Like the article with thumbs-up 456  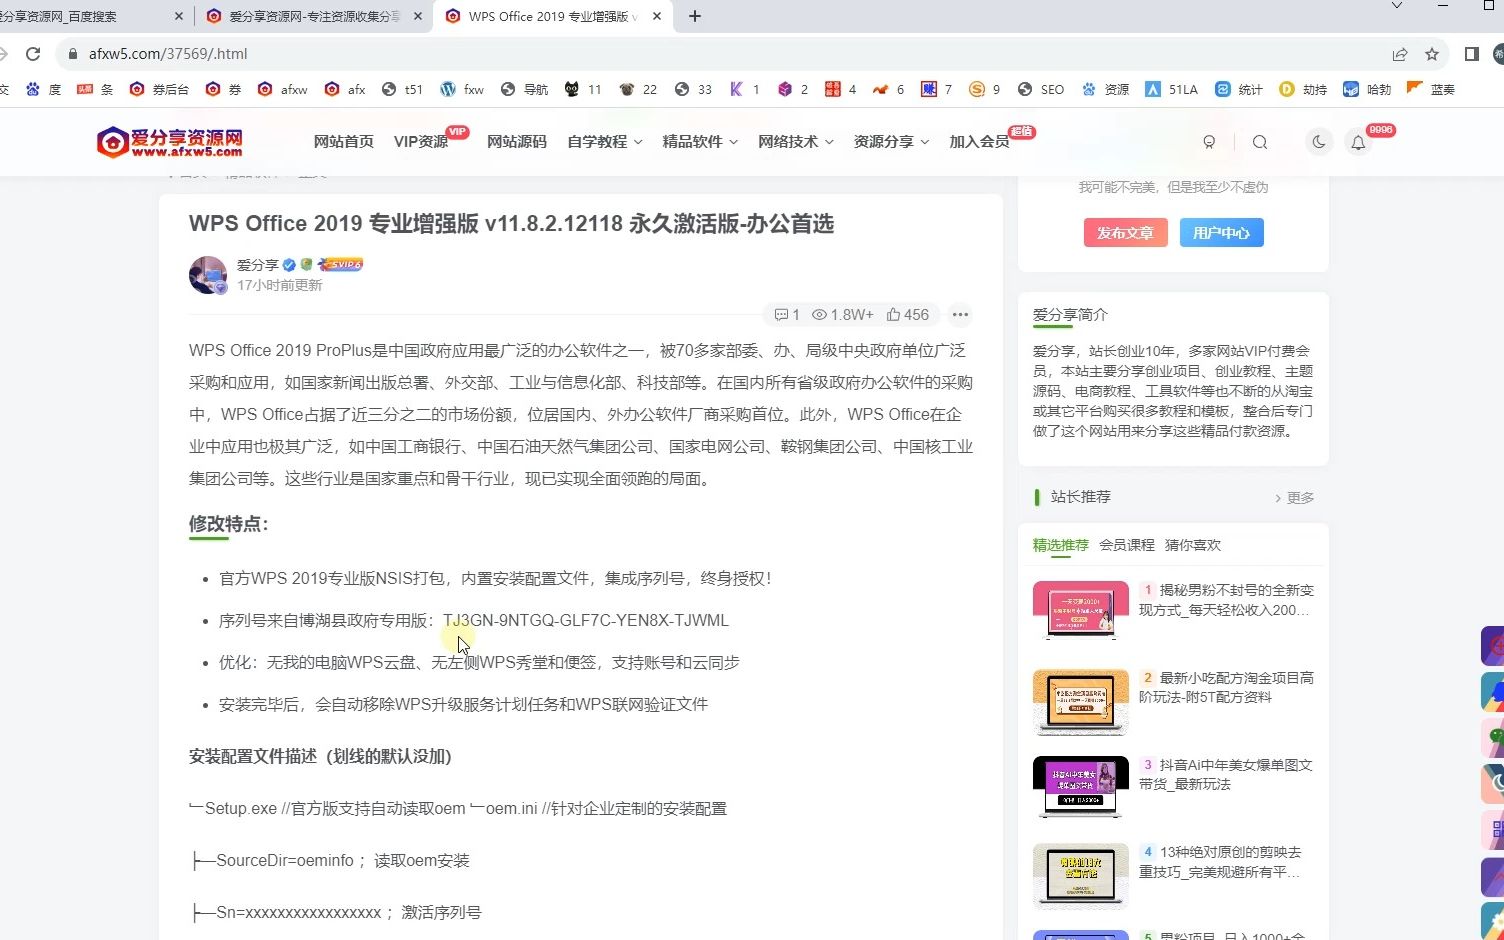[908, 315]
